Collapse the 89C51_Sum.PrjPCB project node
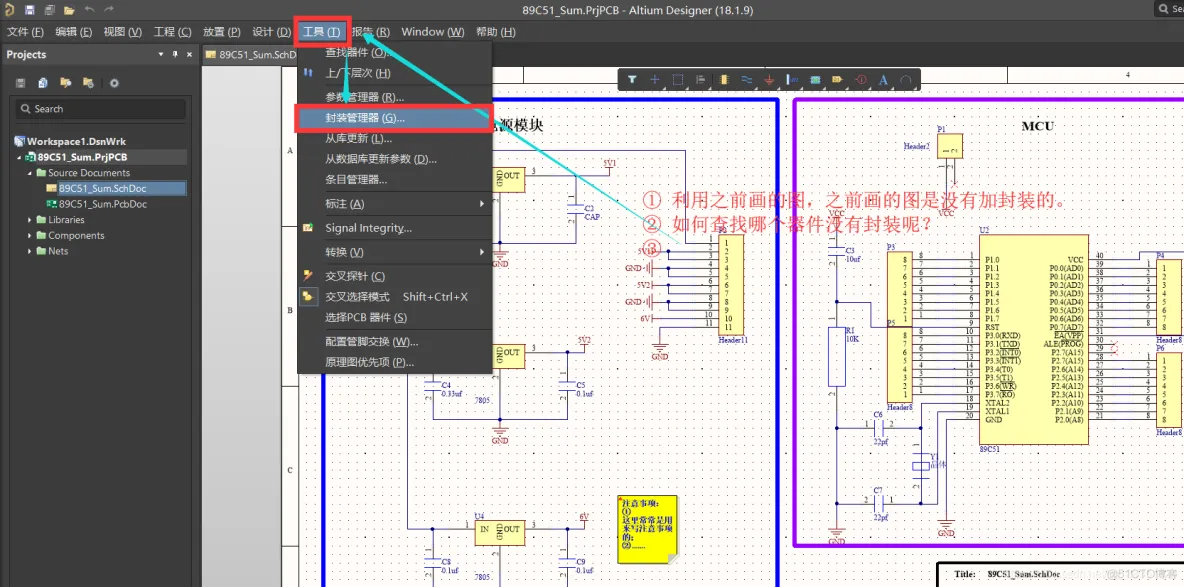Image resolution: width=1184 pixels, height=587 pixels. [19, 157]
